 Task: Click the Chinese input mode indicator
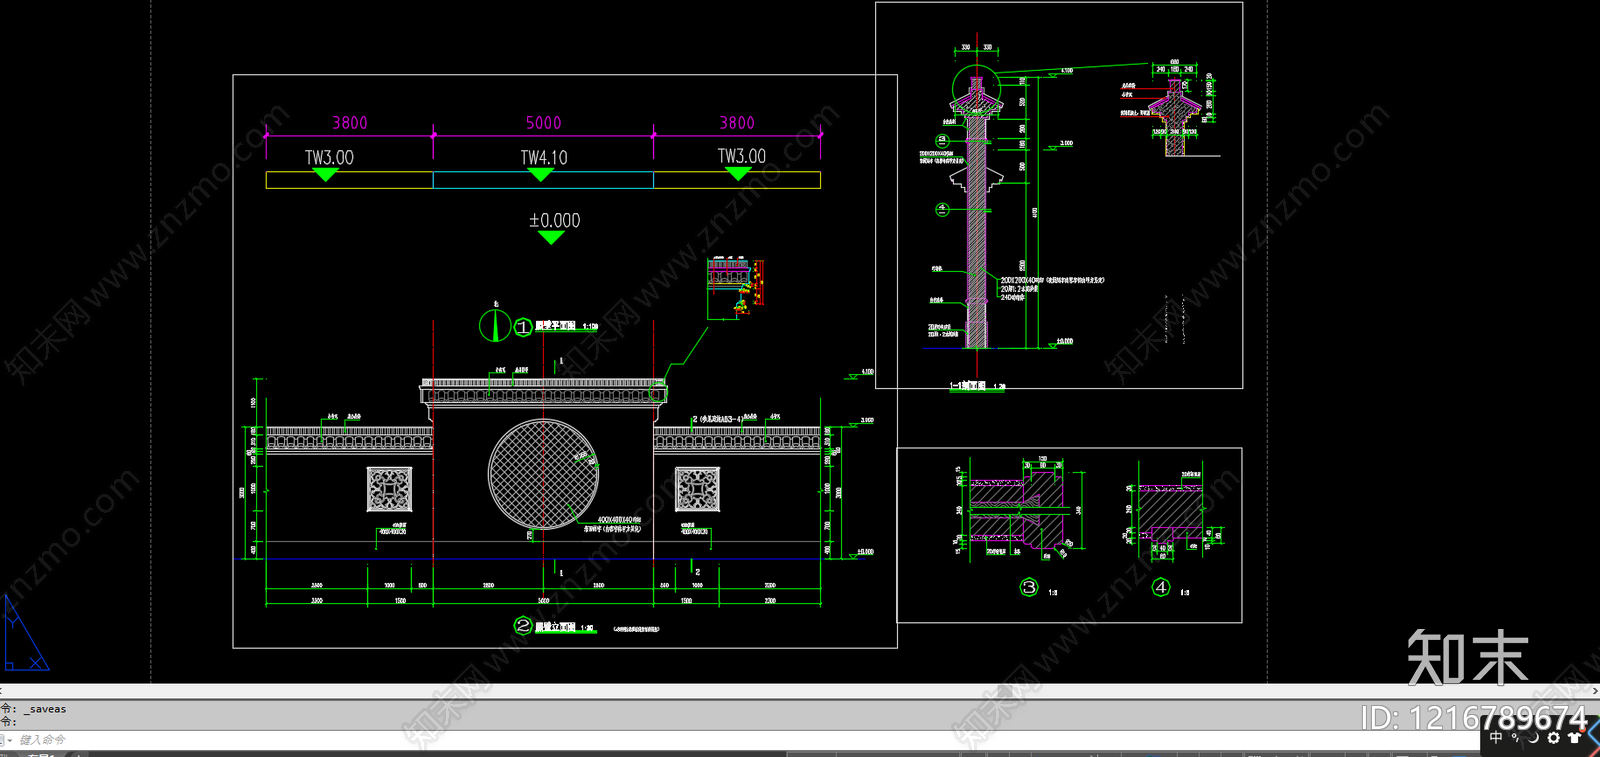tap(1496, 738)
